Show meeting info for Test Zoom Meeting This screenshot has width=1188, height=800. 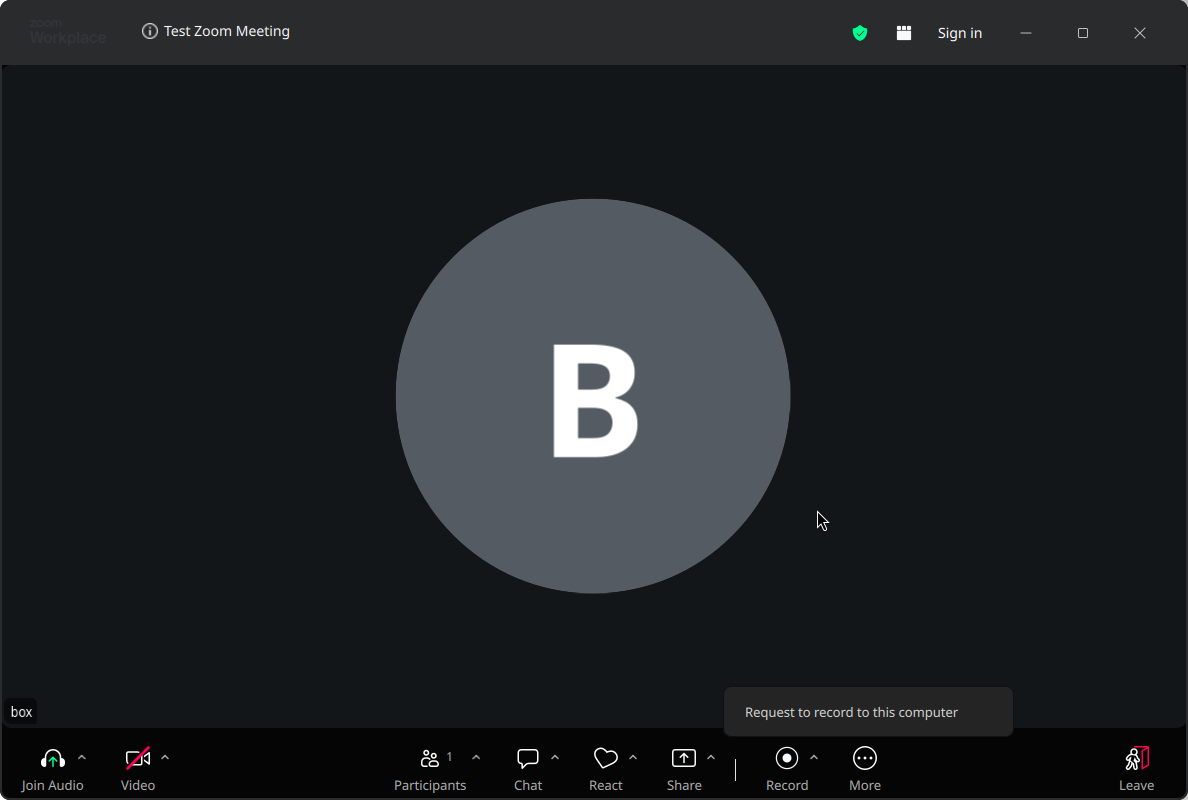coord(150,31)
